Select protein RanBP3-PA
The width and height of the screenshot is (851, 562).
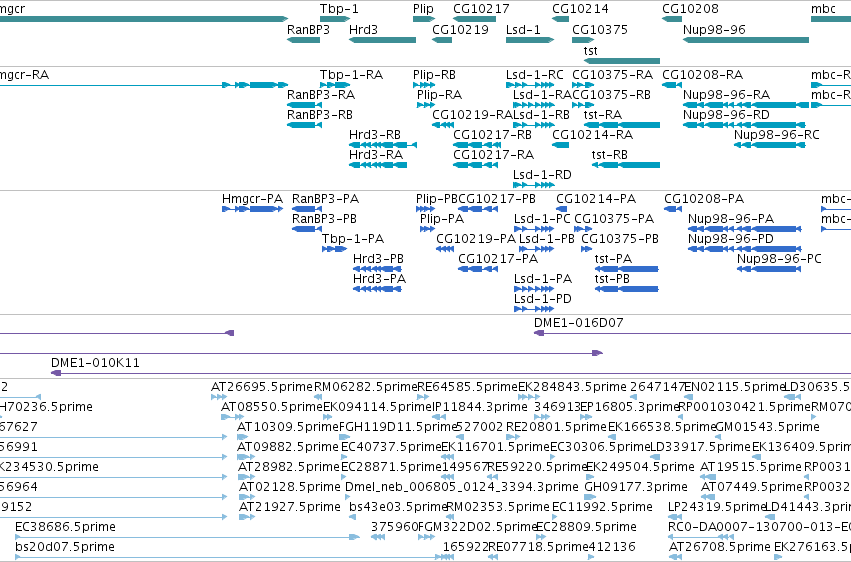click(x=307, y=209)
